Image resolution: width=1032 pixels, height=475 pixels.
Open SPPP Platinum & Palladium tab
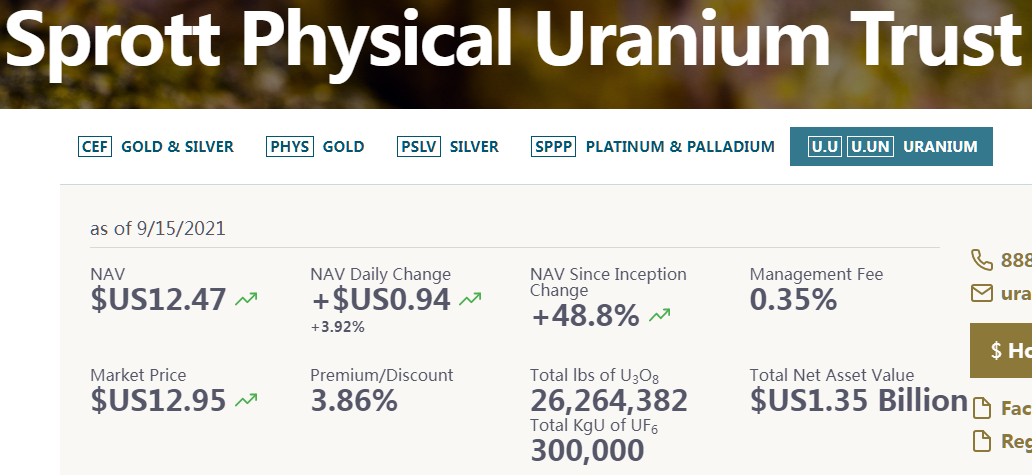click(x=652, y=146)
